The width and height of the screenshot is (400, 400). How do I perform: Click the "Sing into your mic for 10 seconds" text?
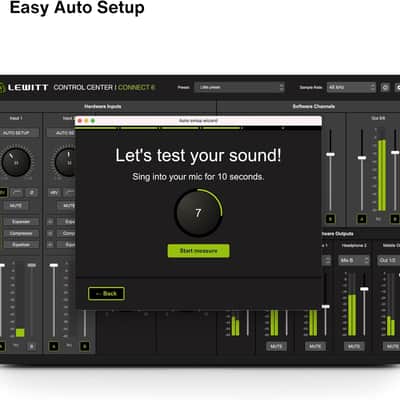point(198,177)
